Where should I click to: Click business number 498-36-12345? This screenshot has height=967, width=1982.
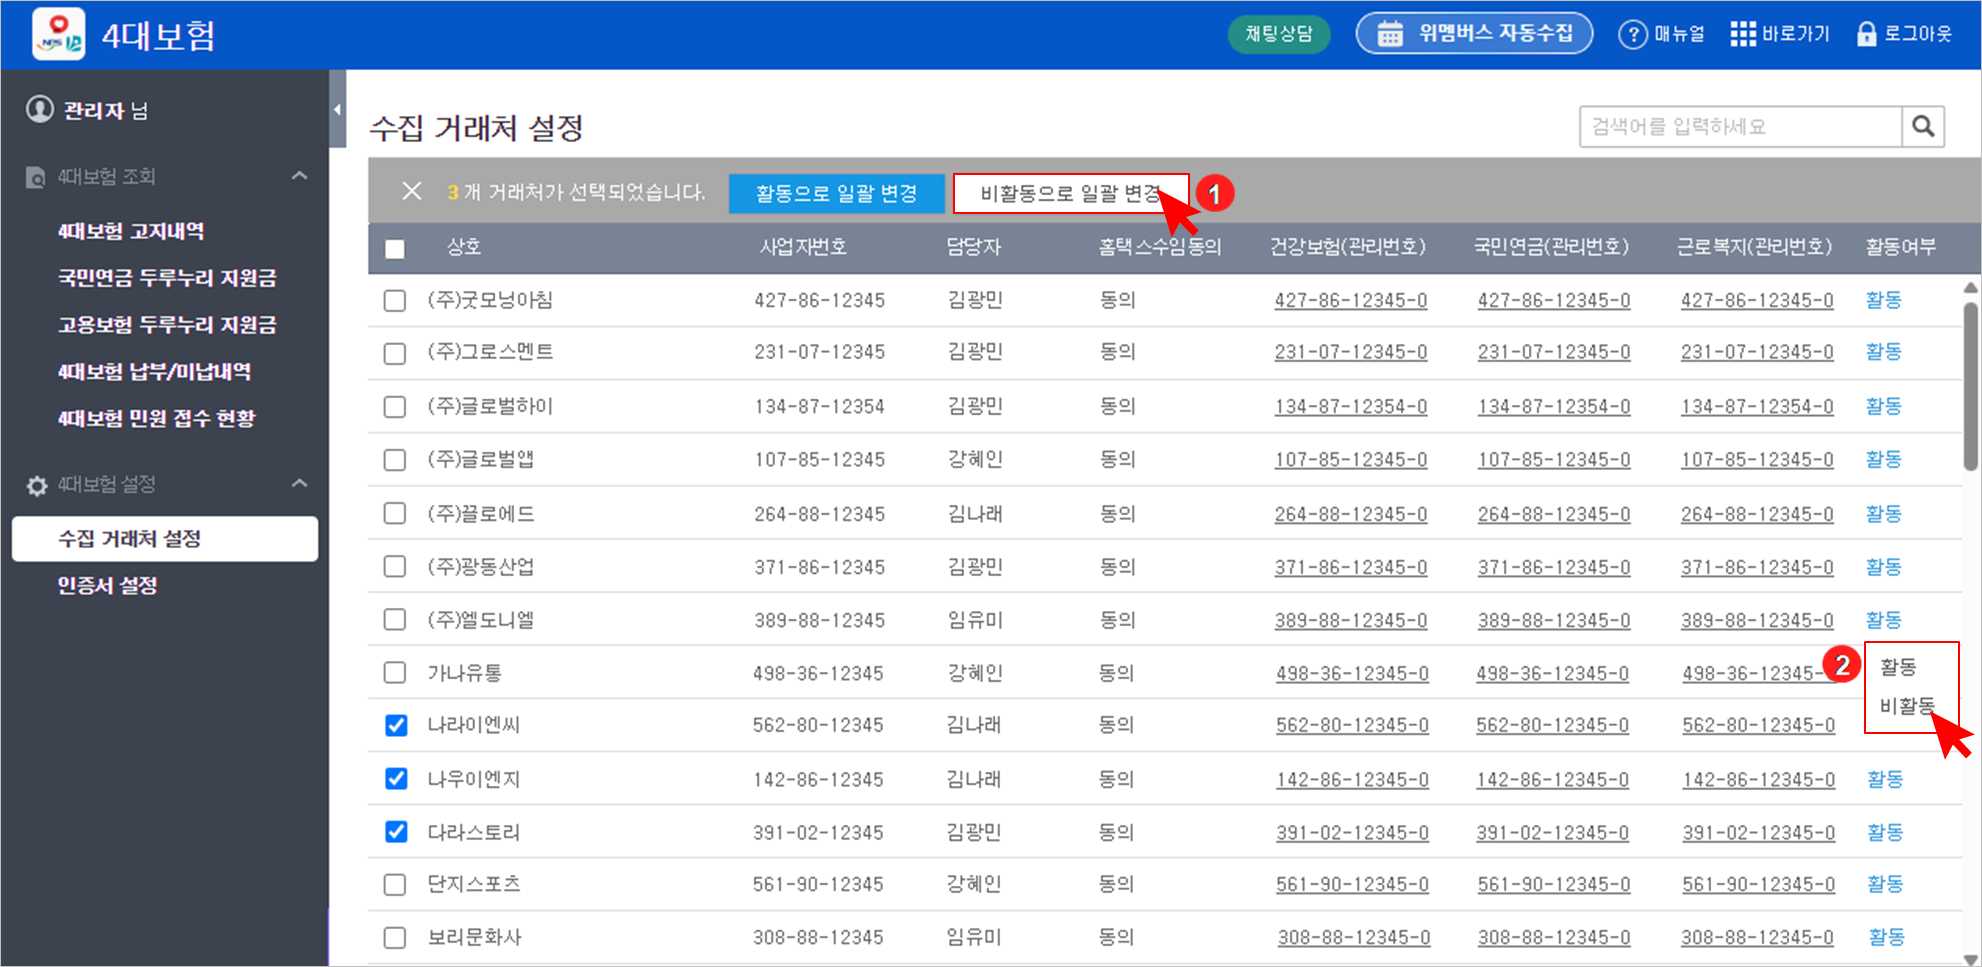[x=818, y=673]
